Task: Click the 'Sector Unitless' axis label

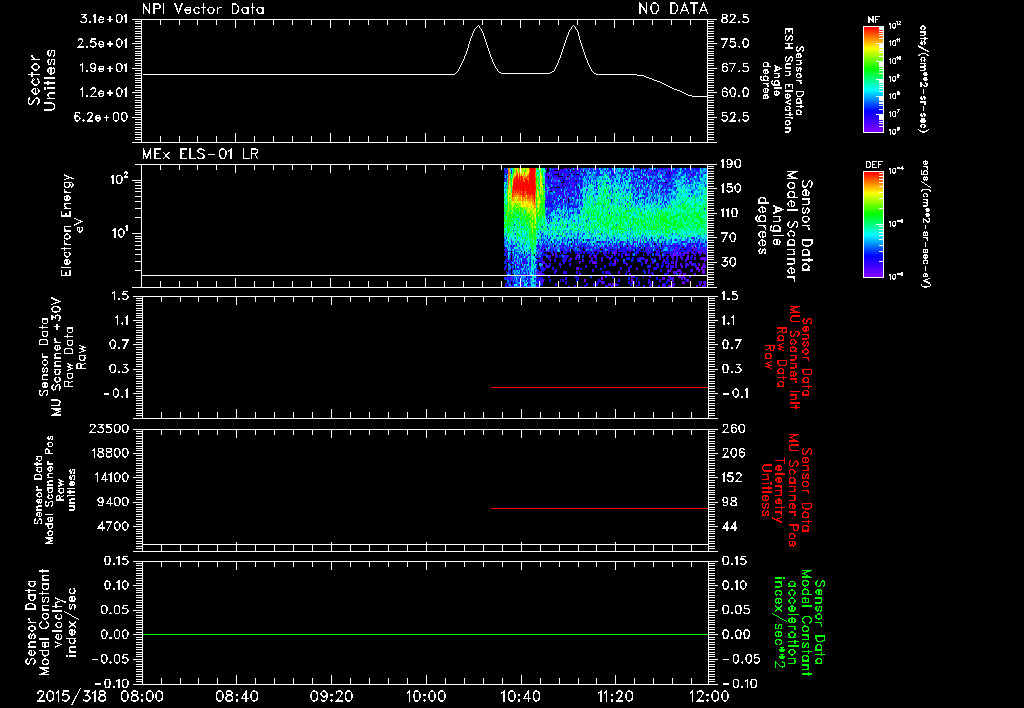Action: (42, 80)
